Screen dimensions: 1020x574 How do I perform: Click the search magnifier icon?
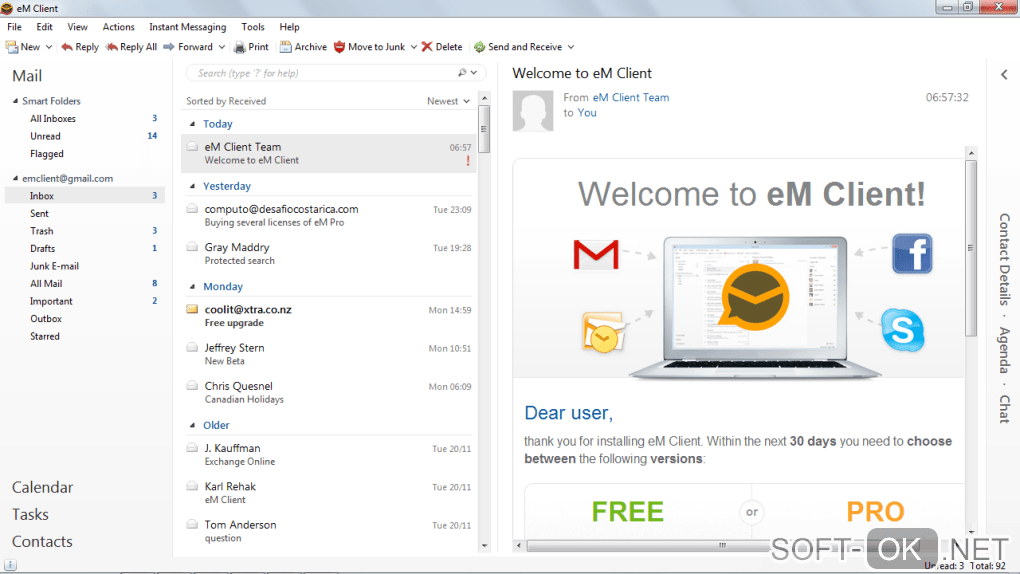[462, 73]
